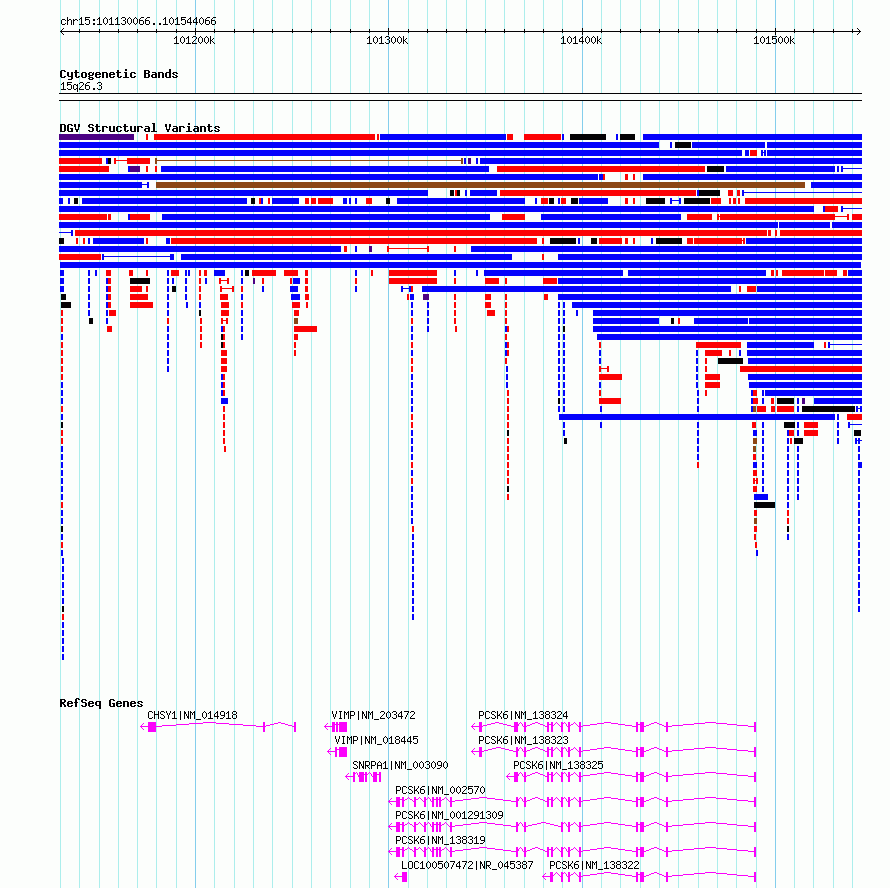
Task: Open the PCSK6|NM_001291309 gene label
Action: (450, 815)
